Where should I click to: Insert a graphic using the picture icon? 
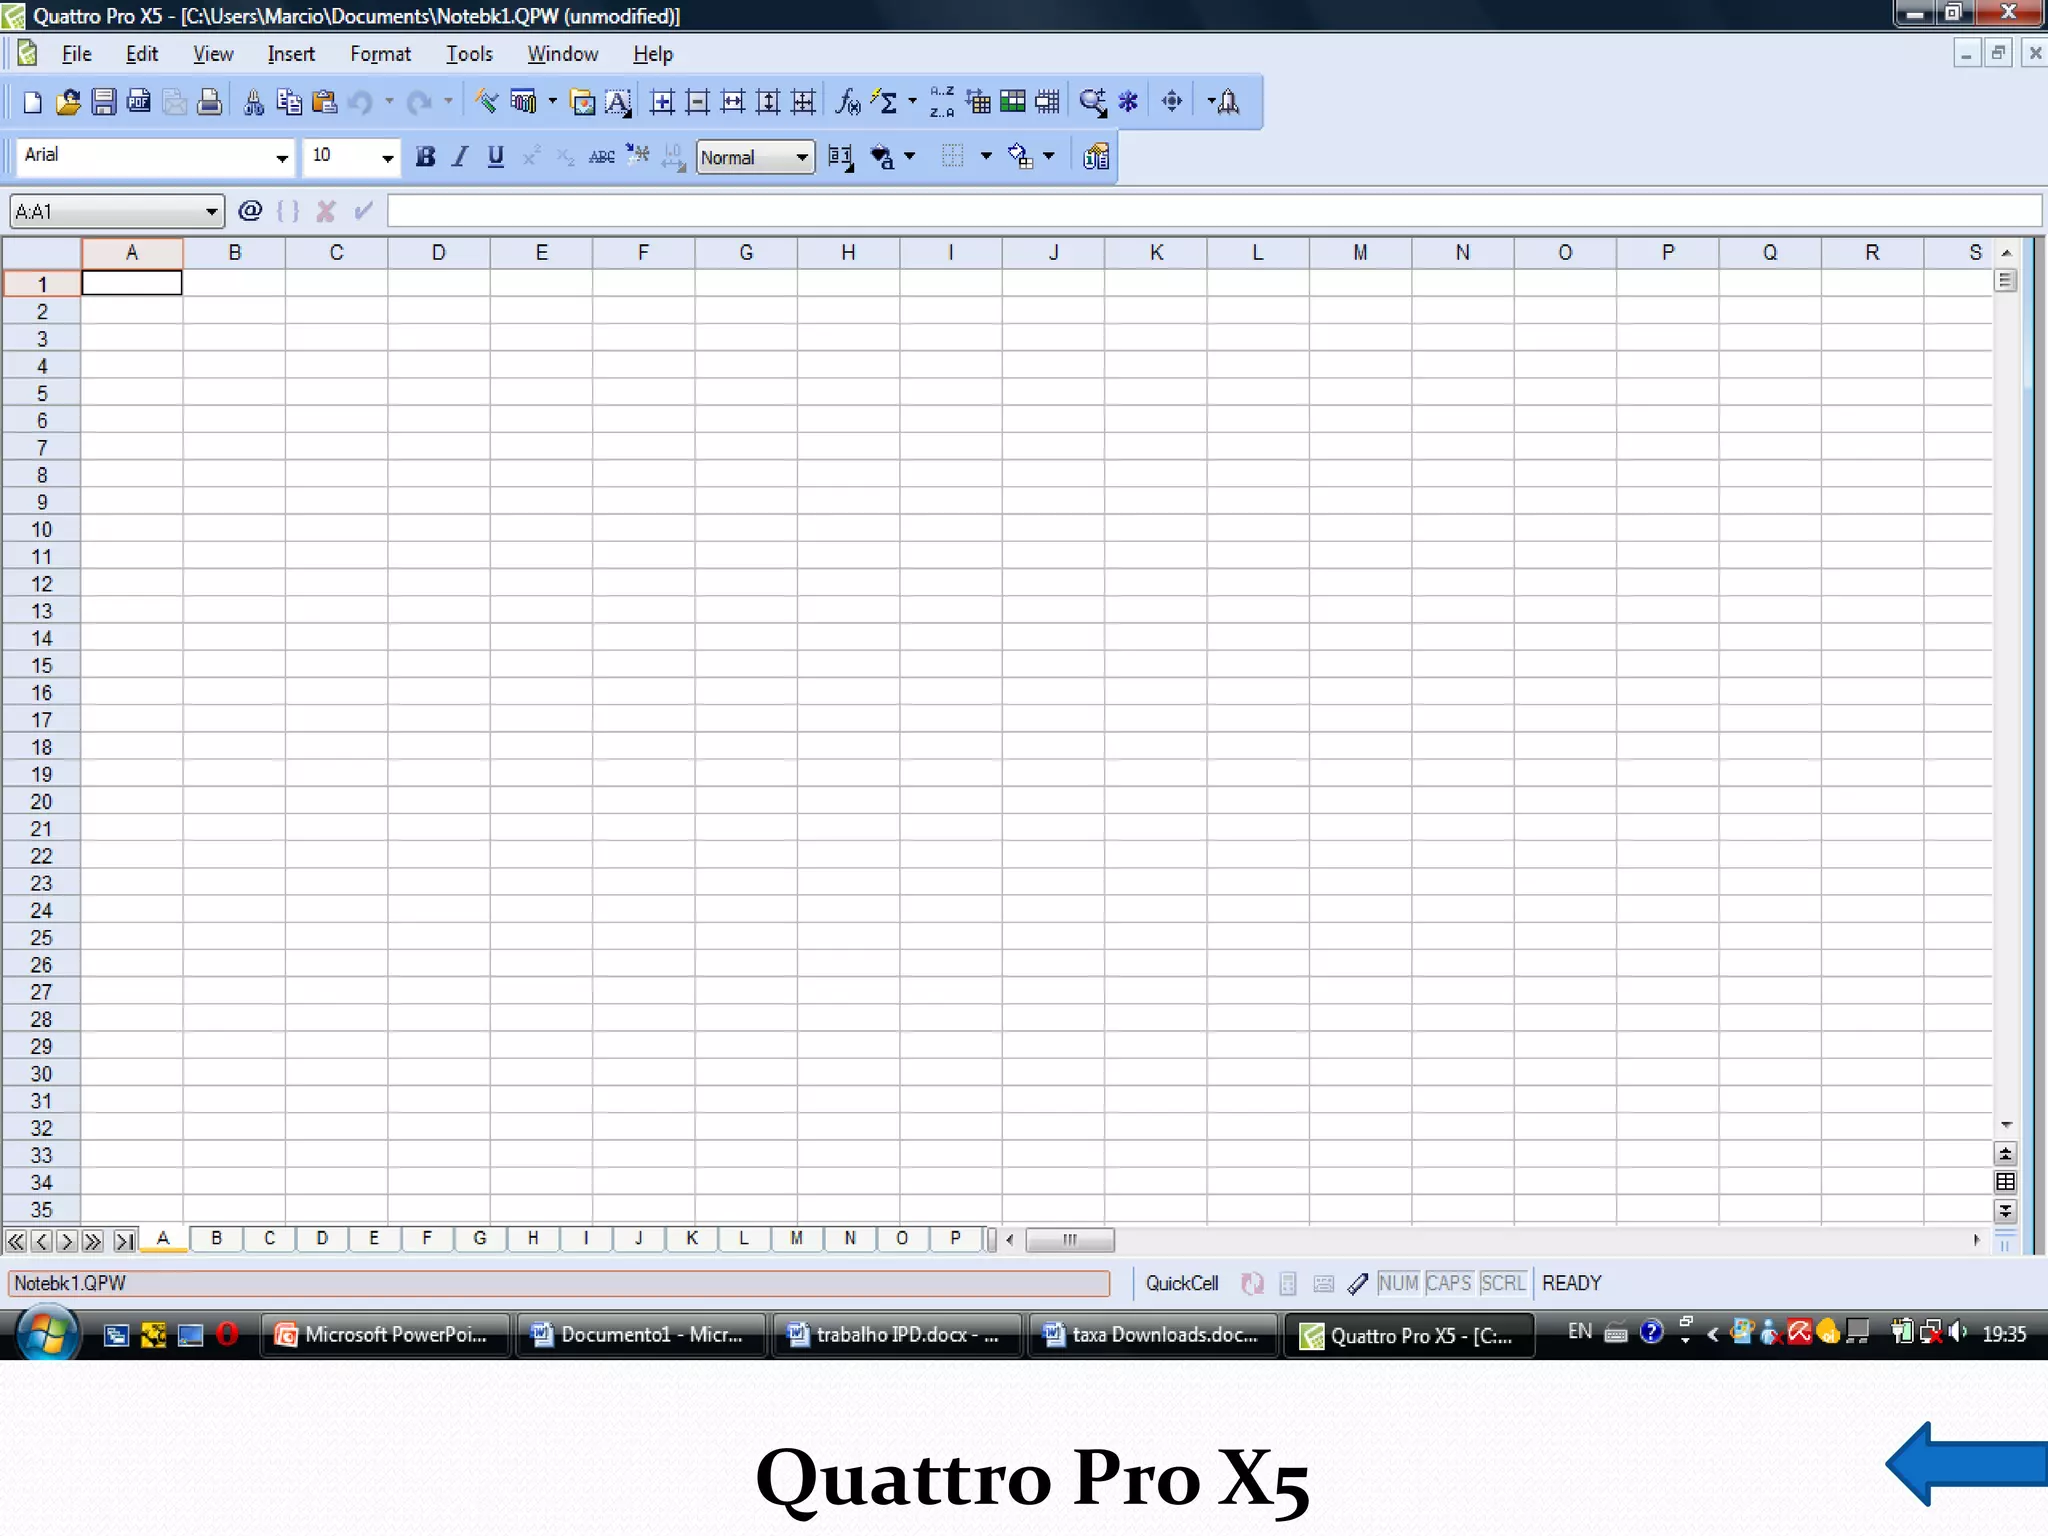(582, 102)
